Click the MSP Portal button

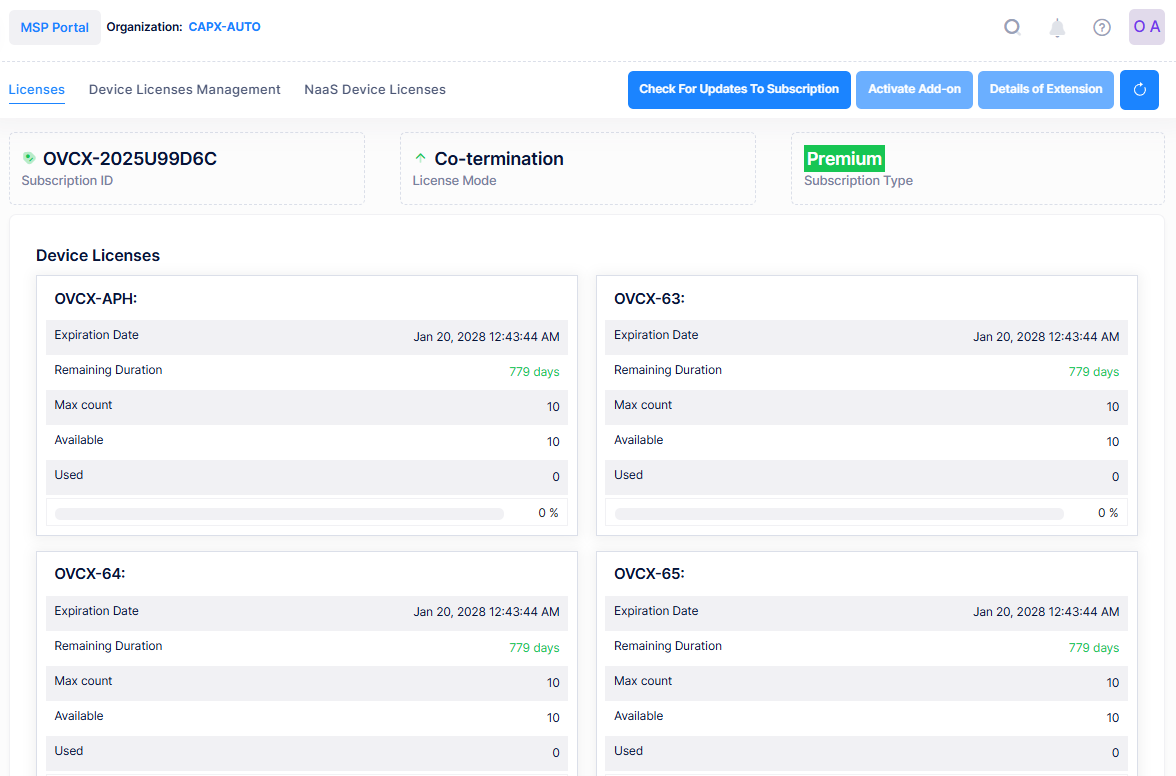pyautogui.click(x=55, y=28)
